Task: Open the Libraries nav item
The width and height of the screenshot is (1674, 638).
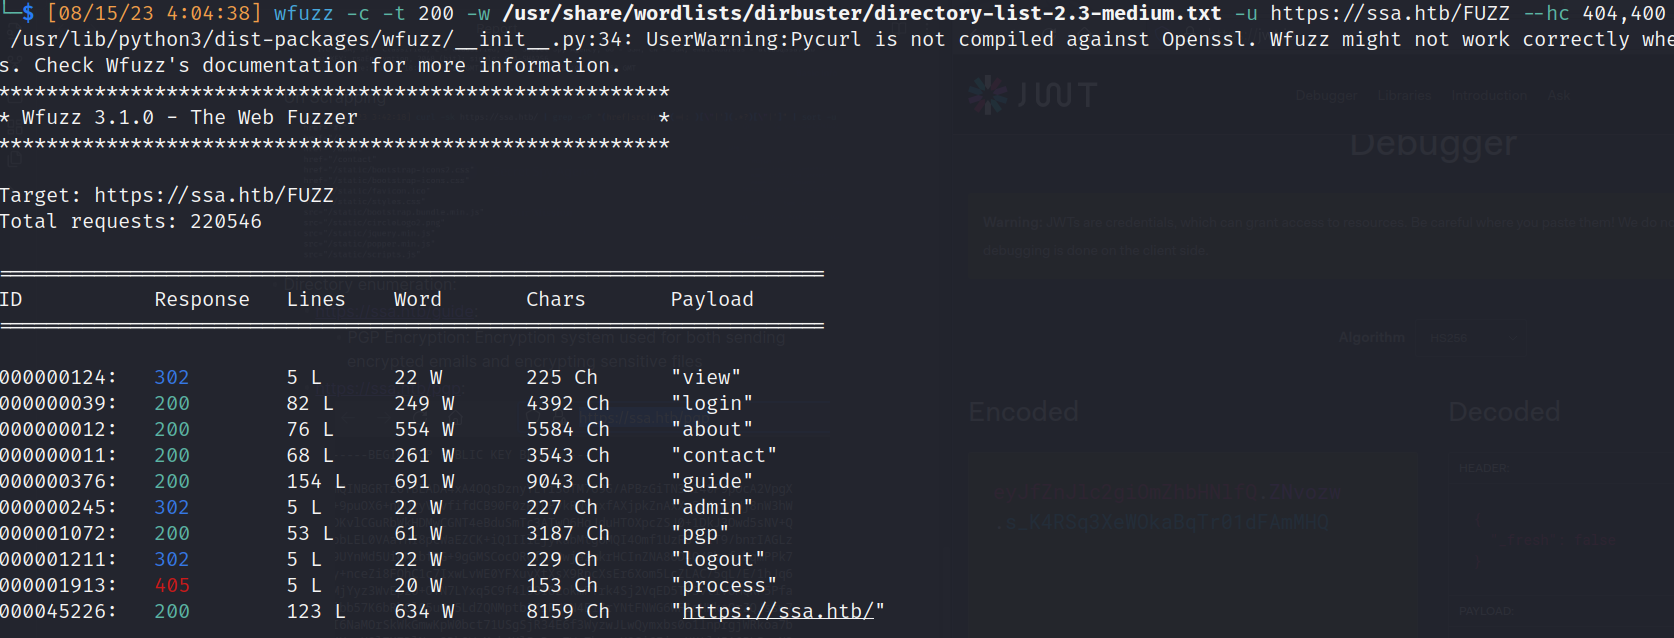Action: pos(1404,96)
